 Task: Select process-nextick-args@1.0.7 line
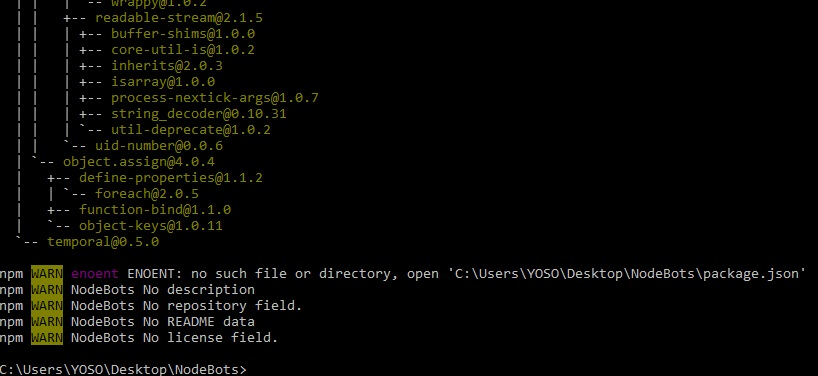(x=214, y=98)
